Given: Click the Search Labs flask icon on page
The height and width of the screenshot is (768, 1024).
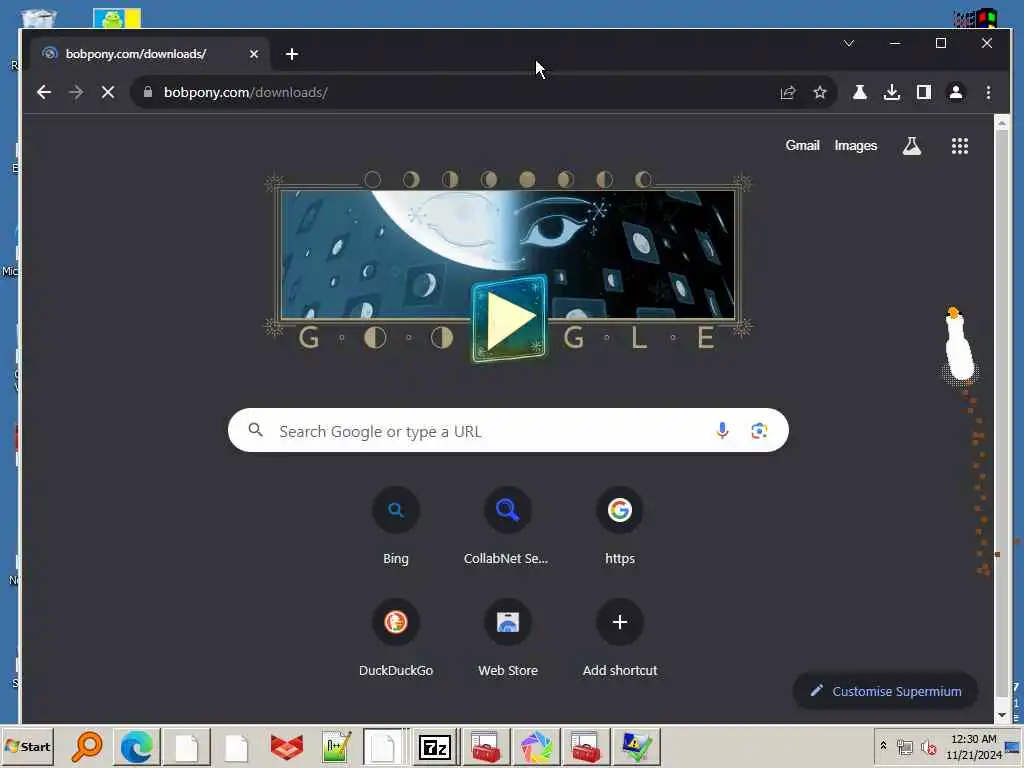Looking at the screenshot, I should tap(912, 146).
